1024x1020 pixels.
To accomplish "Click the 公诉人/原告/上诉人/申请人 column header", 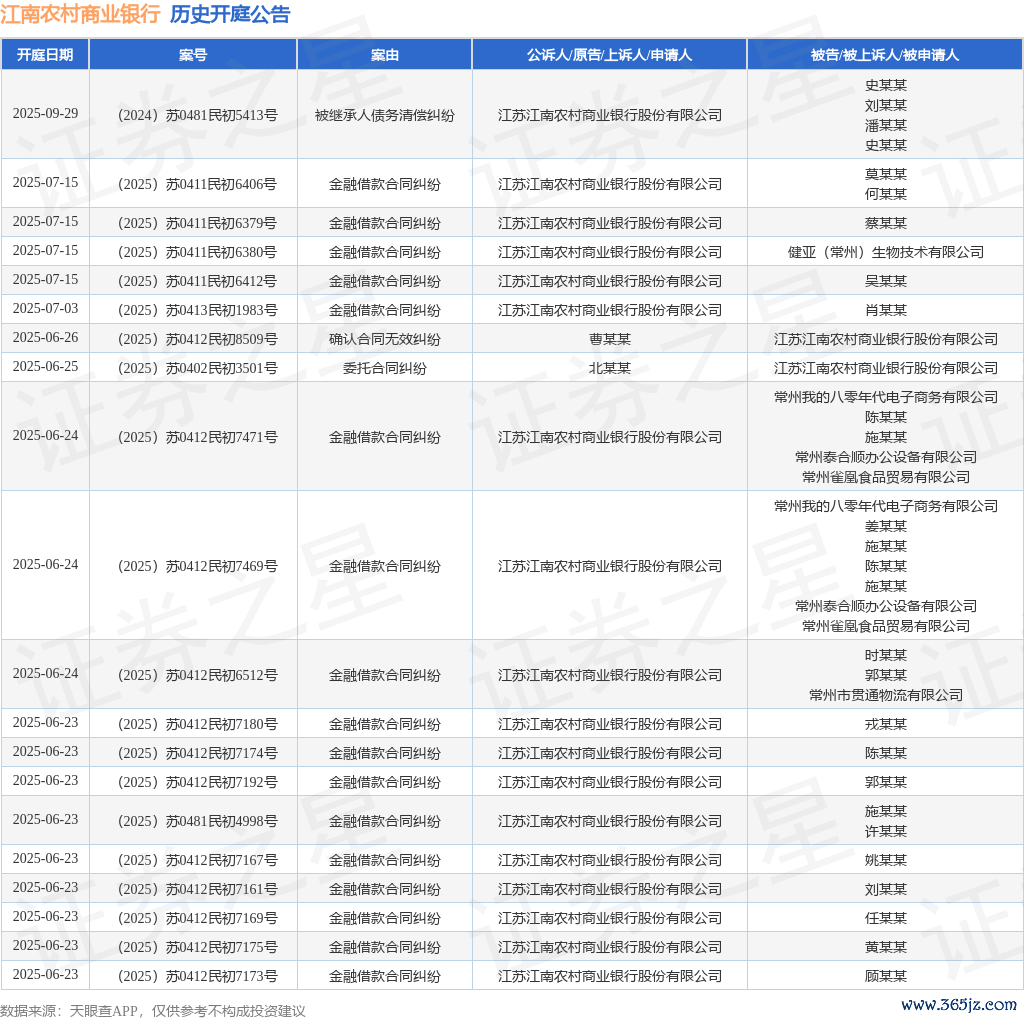I will coord(609,55).
